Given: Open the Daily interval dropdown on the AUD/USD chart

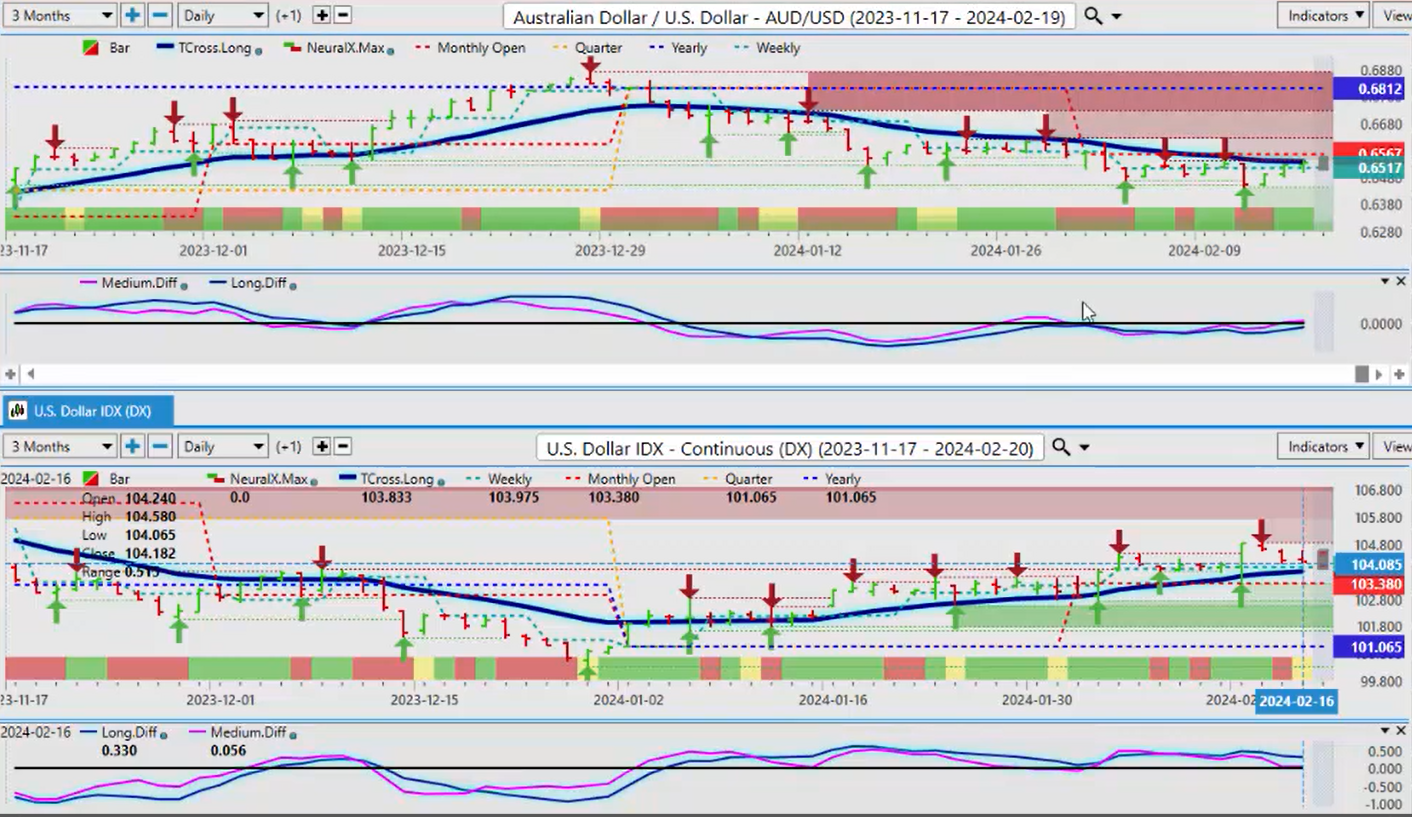Looking at the screenshot, I should click(x=223, y=15).
